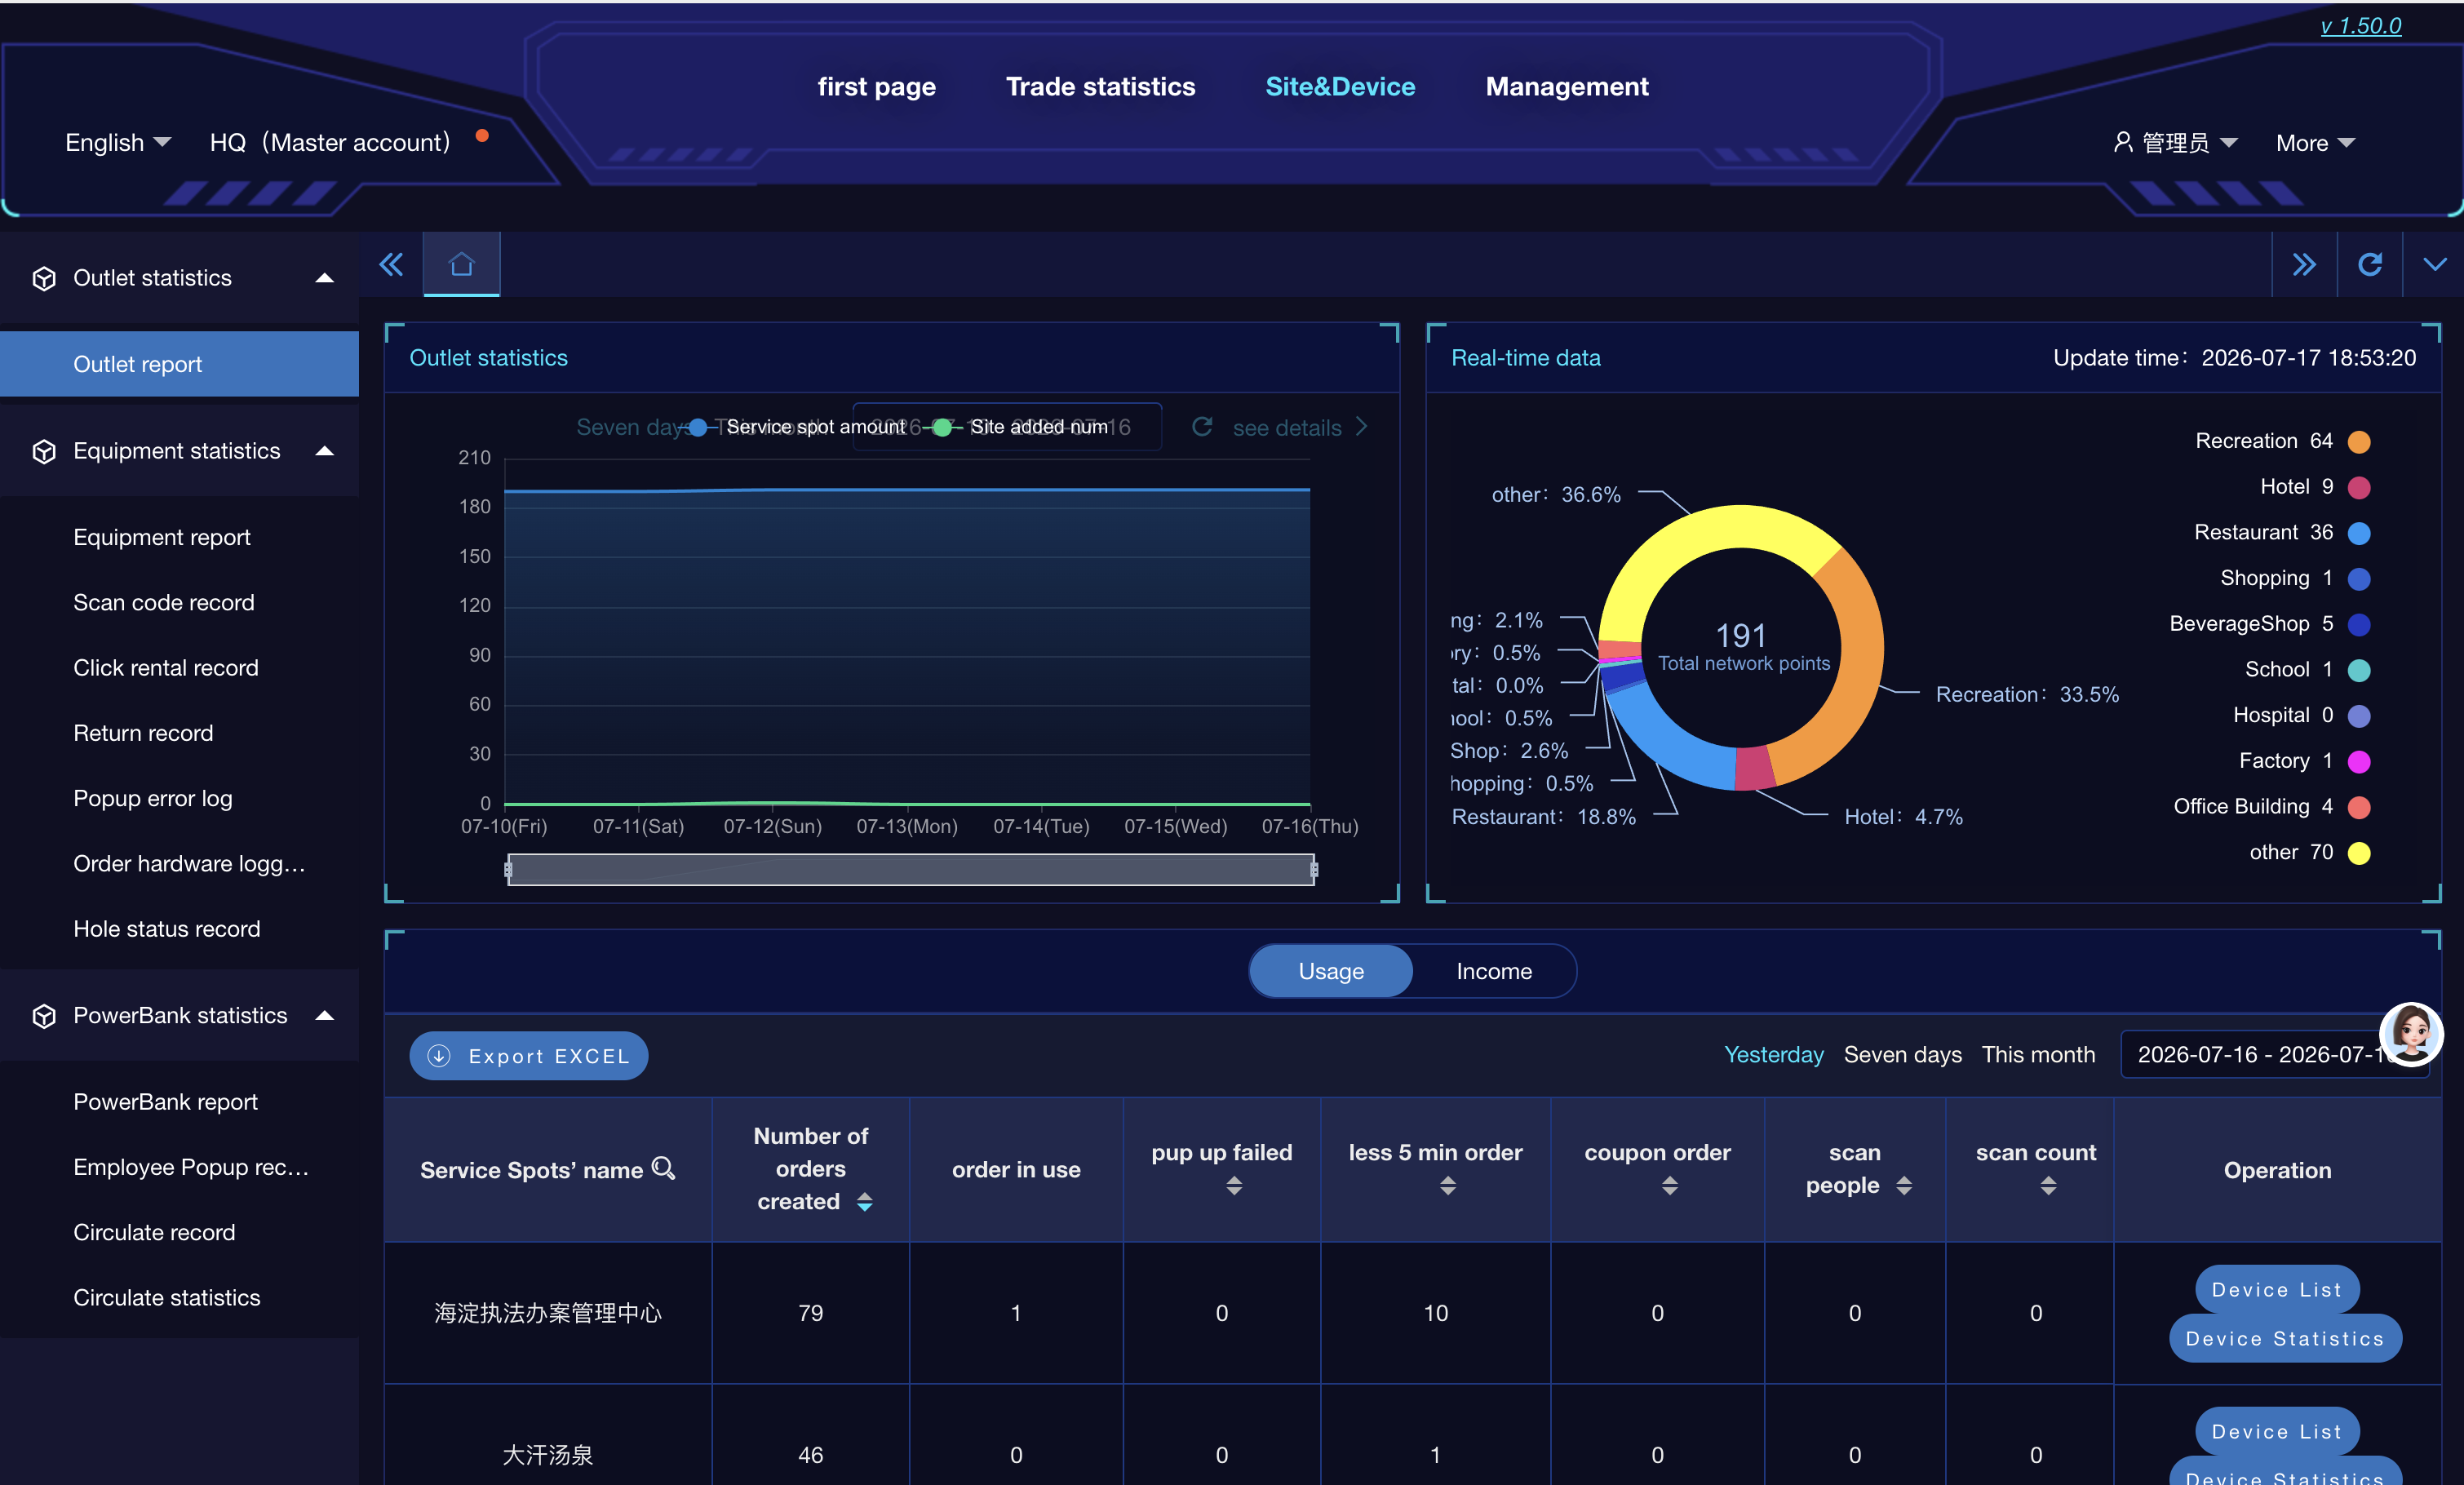Viewport: 2464px width, 1485px height.
Task: Open Device Statistics for 海淀执法办案管理中心
Action: [2285, 1338]
